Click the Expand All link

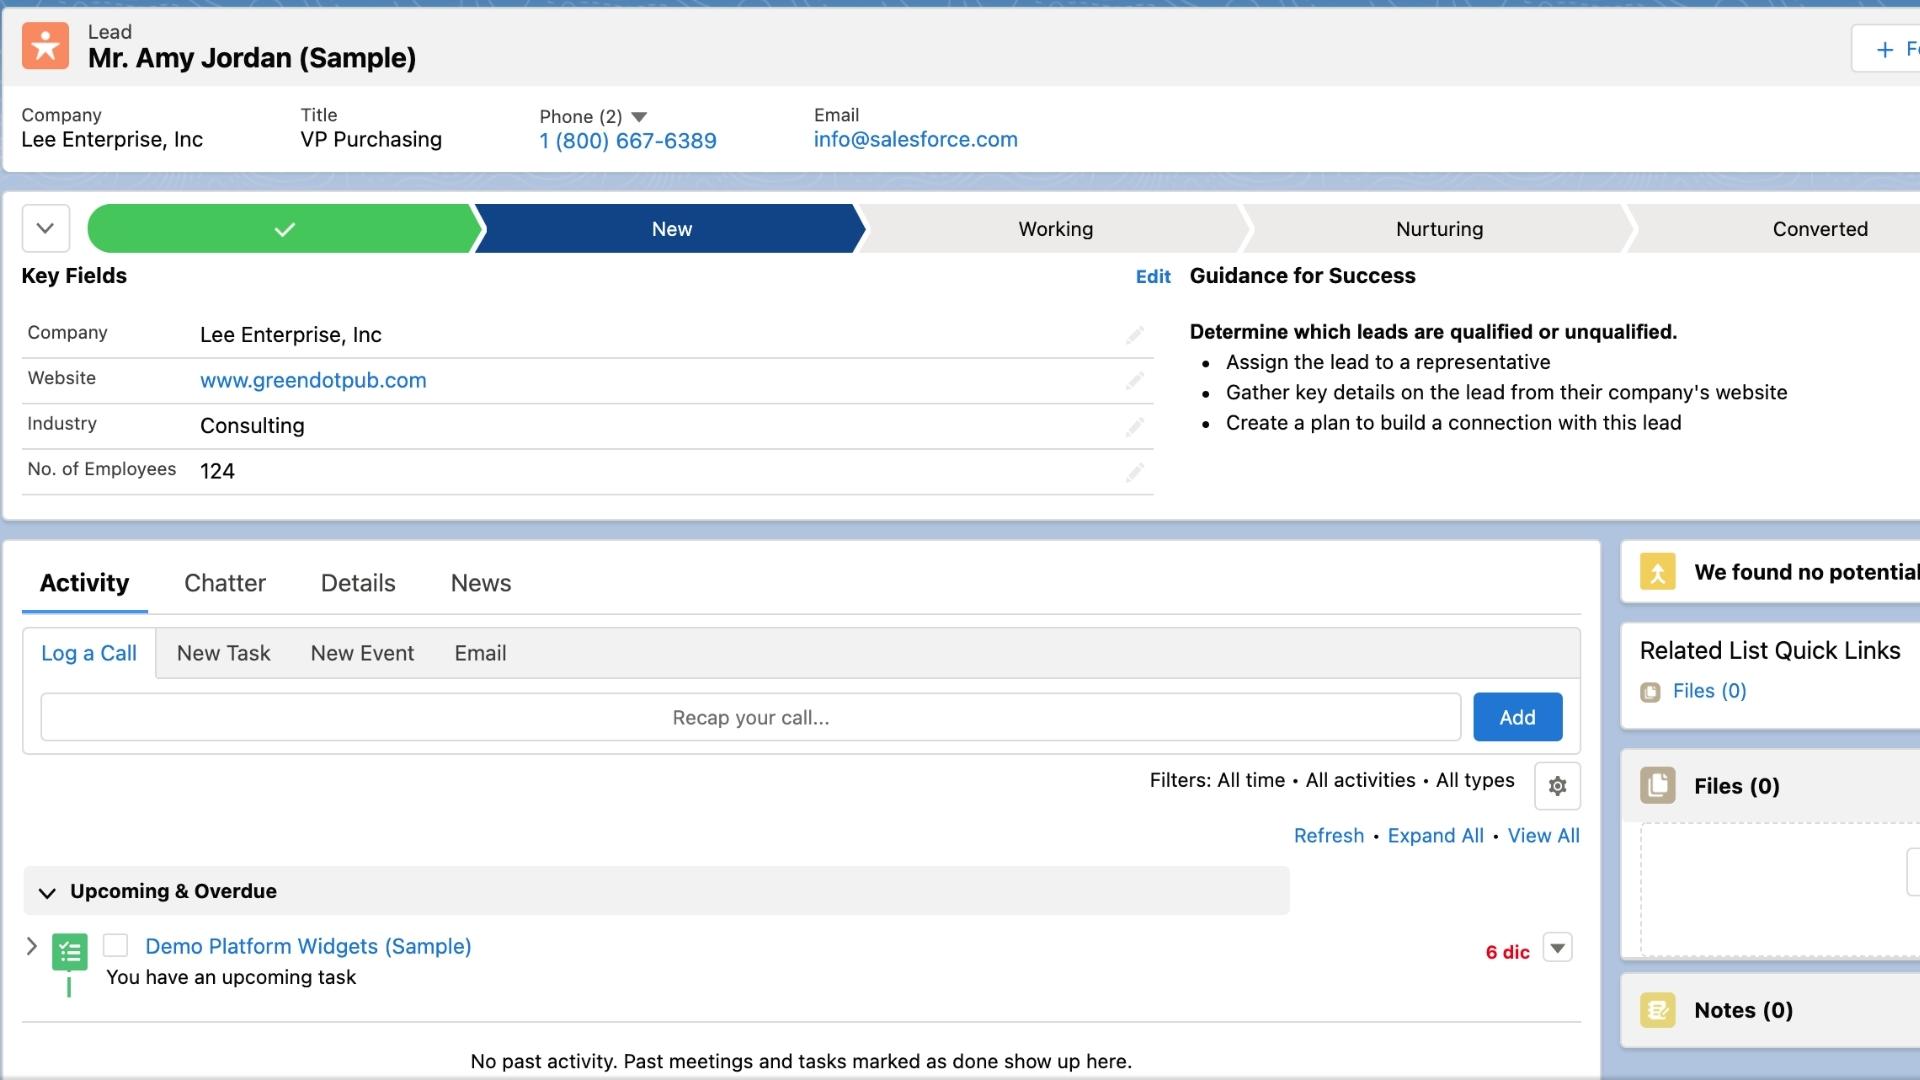1435,836
